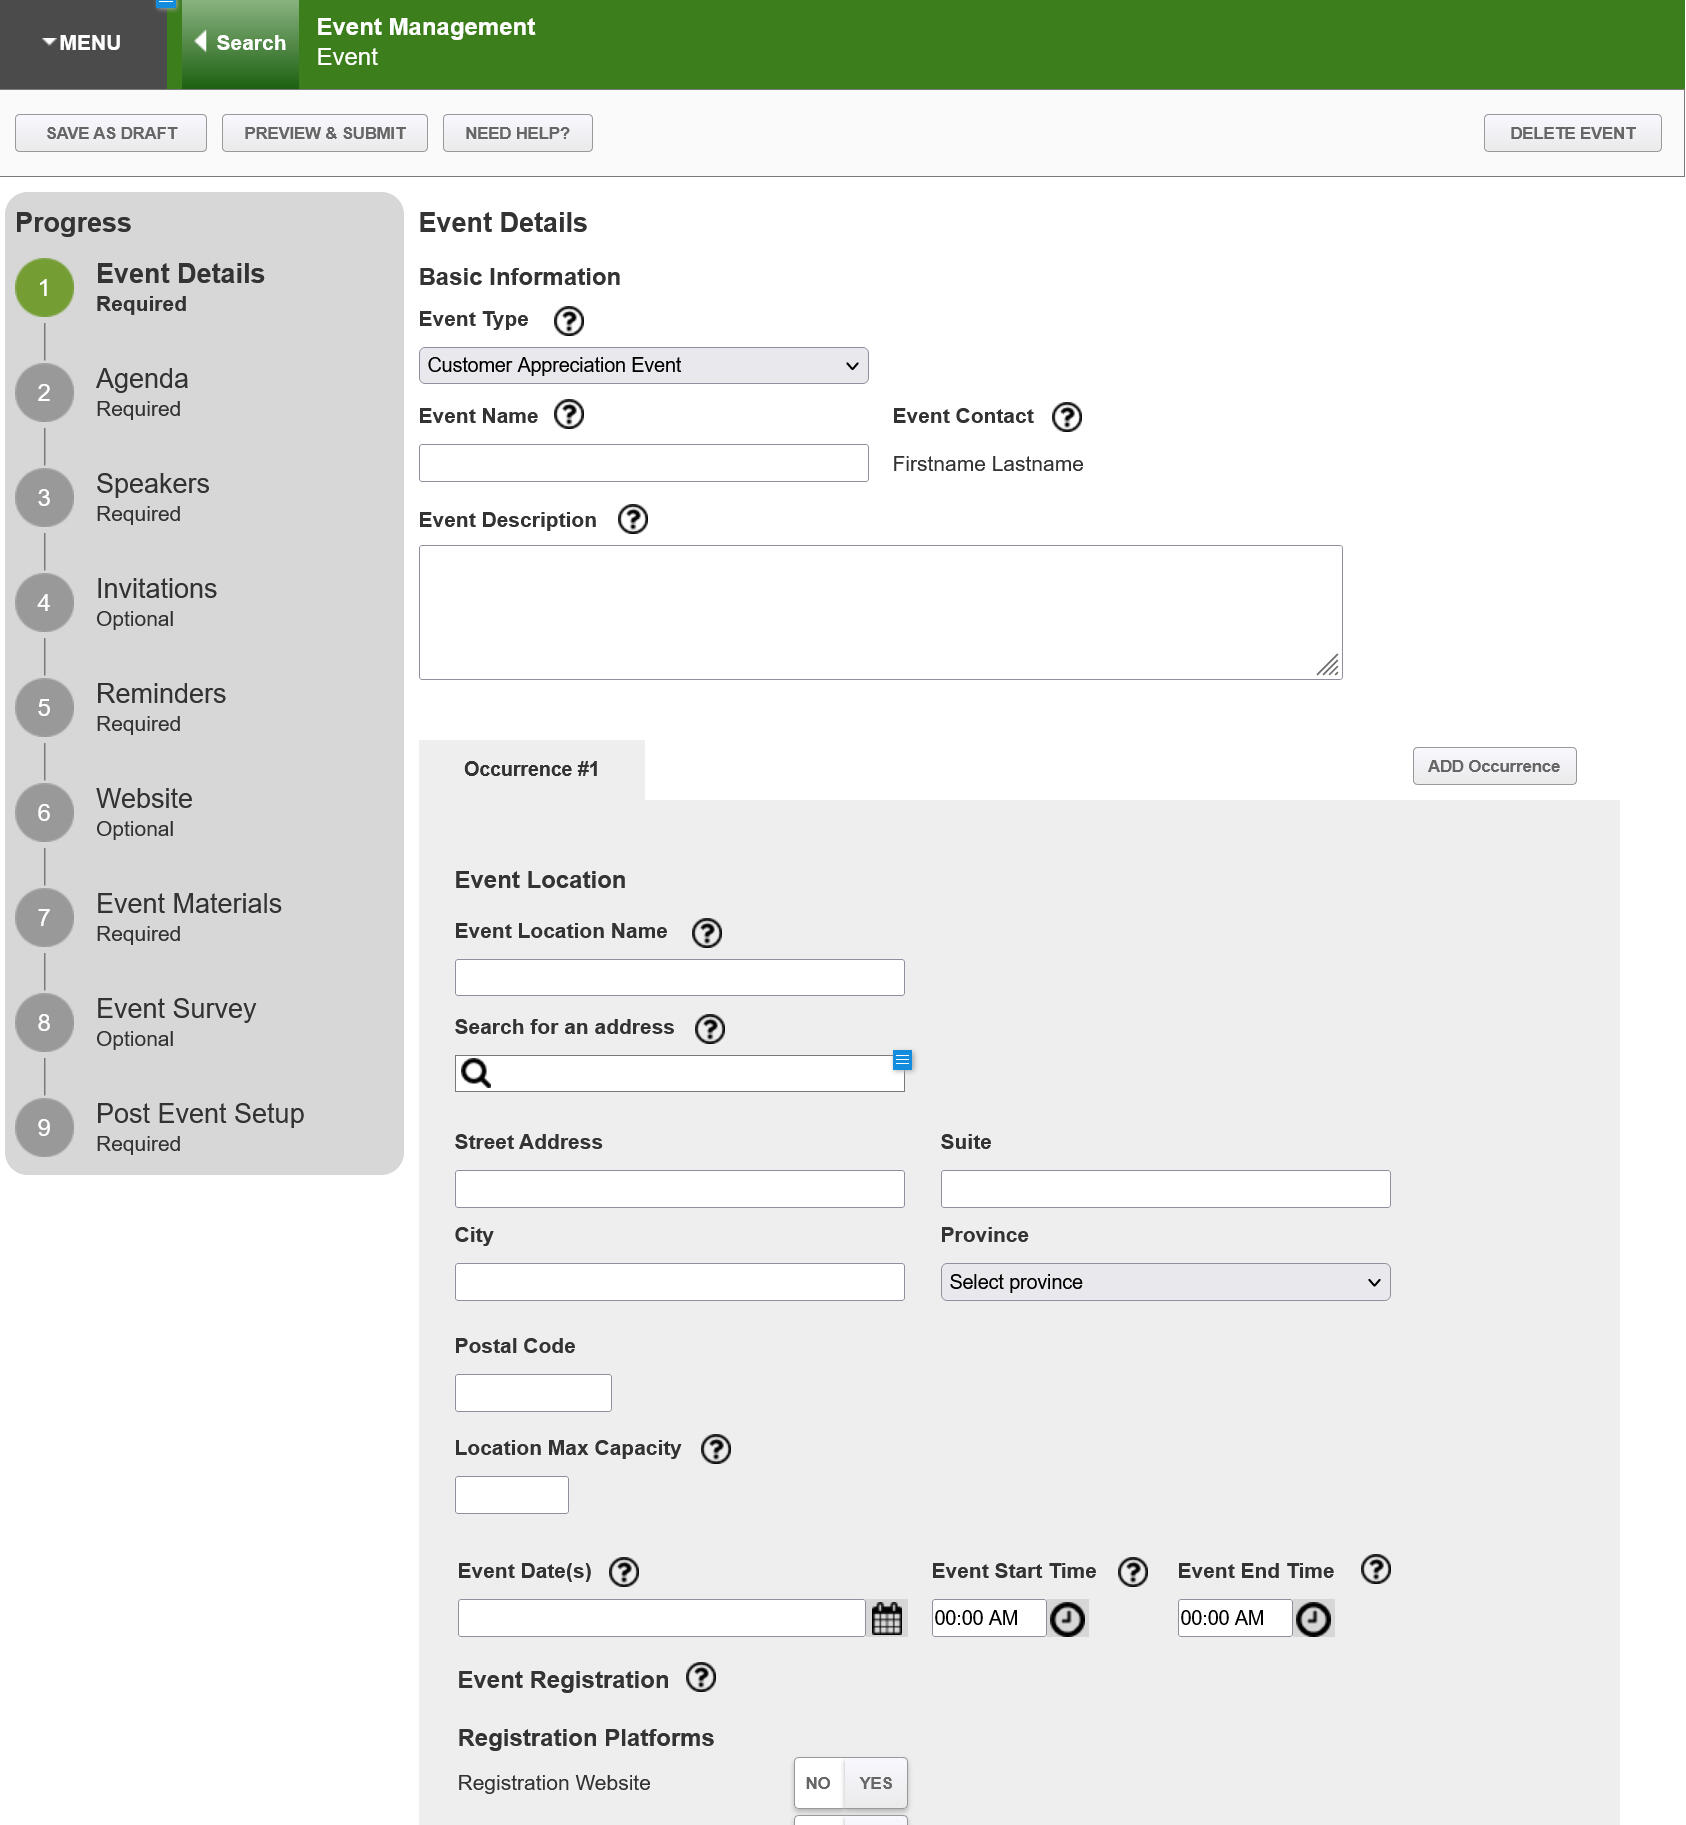Show help for Location Max Capacity

pos(715,1449)
